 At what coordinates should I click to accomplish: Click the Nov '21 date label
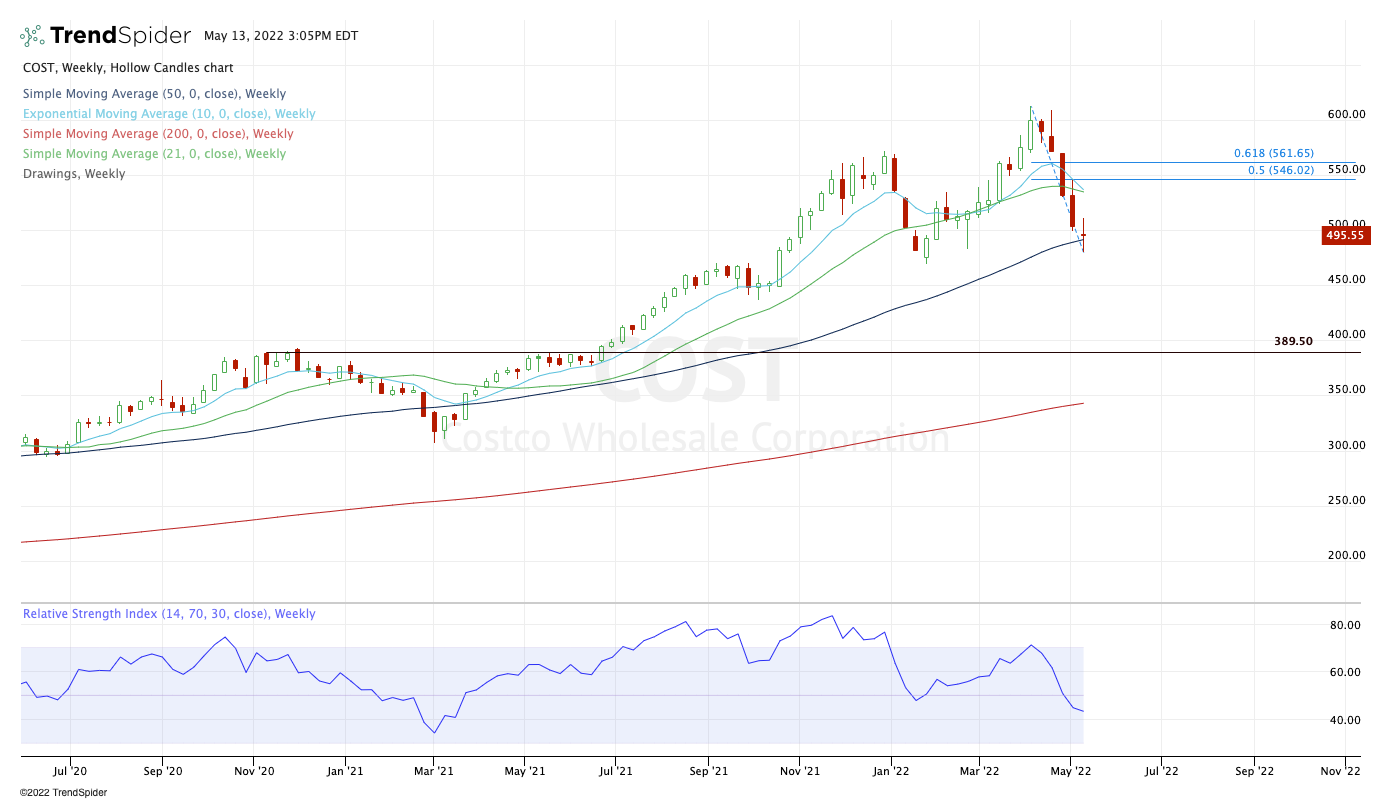[799, 772]
